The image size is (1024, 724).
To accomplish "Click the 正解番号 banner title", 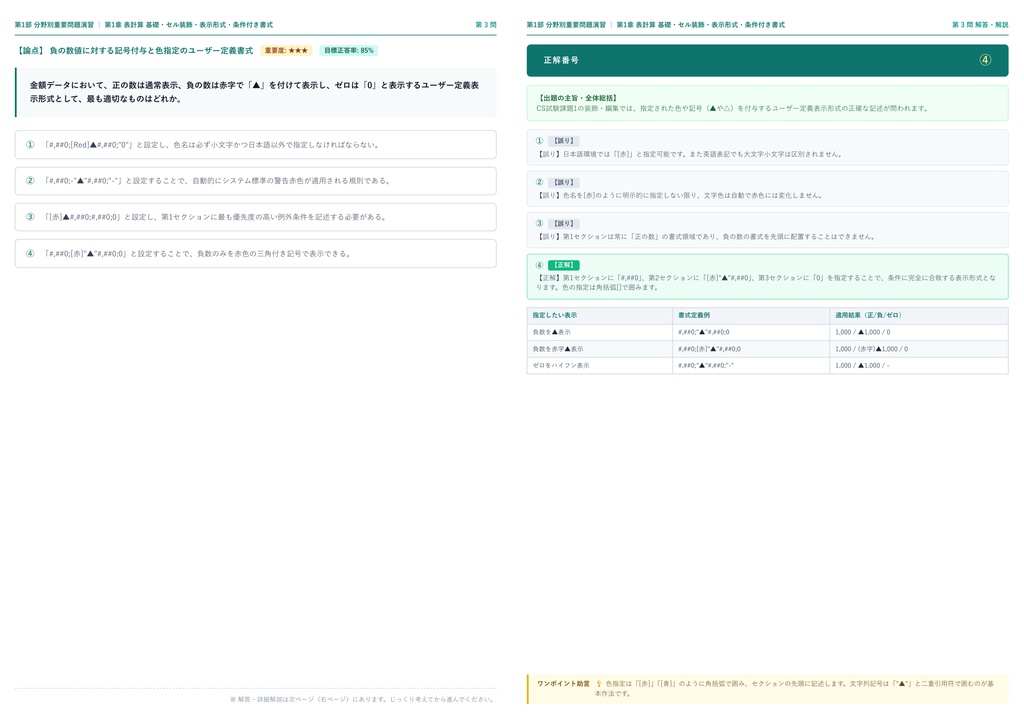I will click(x=561, y=60).
